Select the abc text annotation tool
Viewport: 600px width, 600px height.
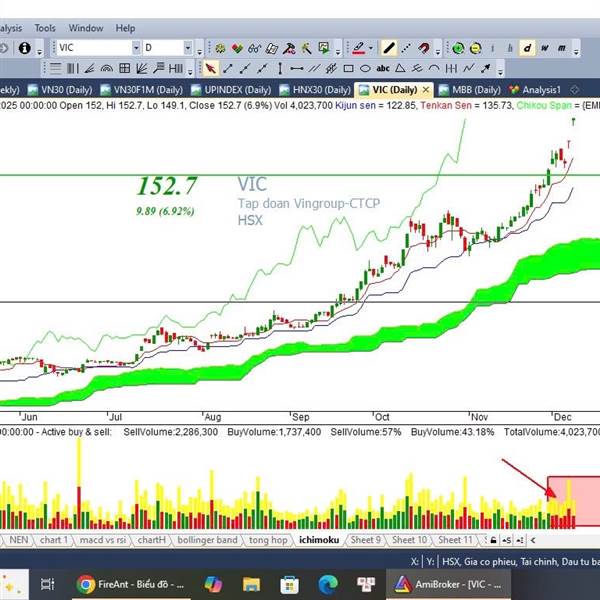coord(383,68)
